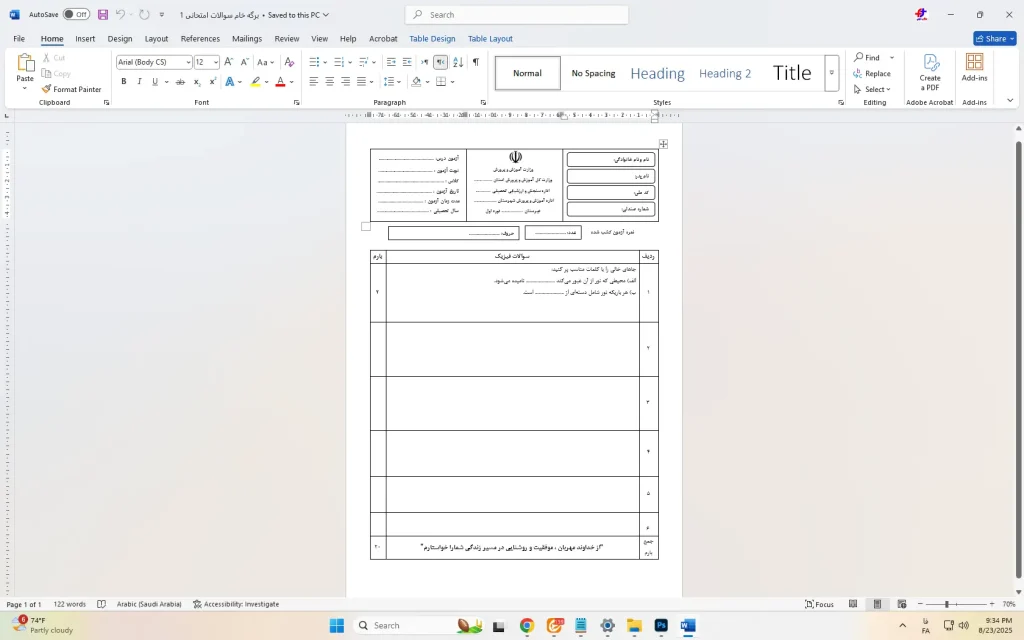The image size is (1024, 640).
Task: Click the Undo arrow icon
Action: click(120, 14)
